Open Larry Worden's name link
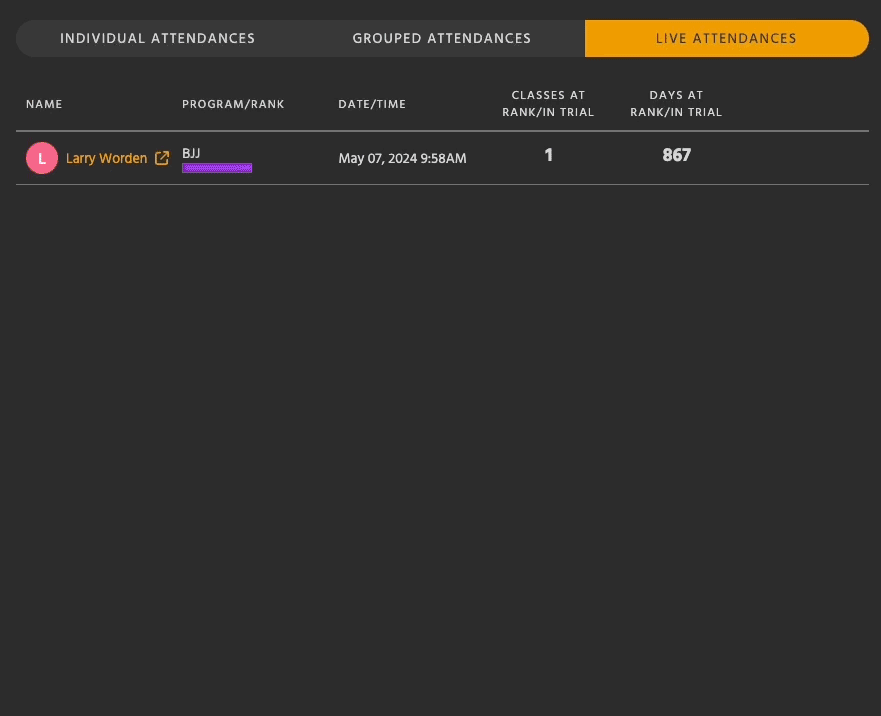This screenshot has height=716, width=881. click(106, 158)
